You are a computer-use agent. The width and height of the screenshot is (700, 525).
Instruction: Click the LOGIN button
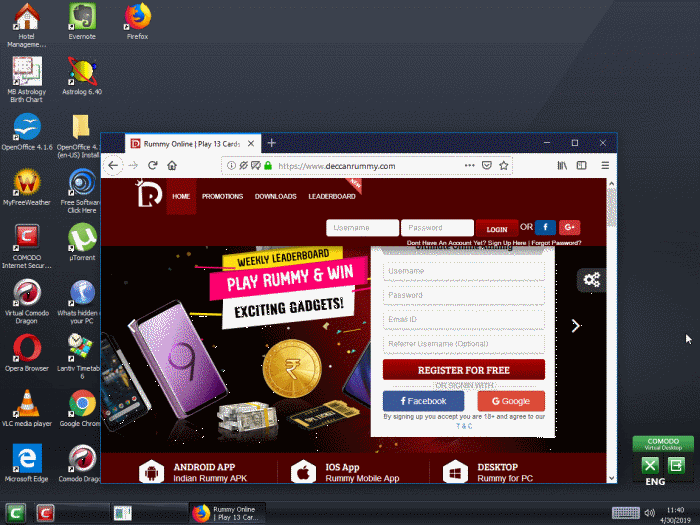497,229
